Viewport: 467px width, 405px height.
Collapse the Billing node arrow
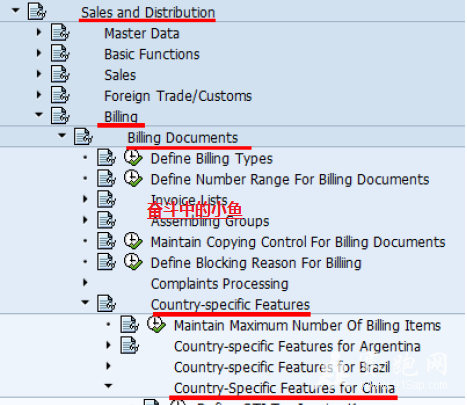[39, 114]
